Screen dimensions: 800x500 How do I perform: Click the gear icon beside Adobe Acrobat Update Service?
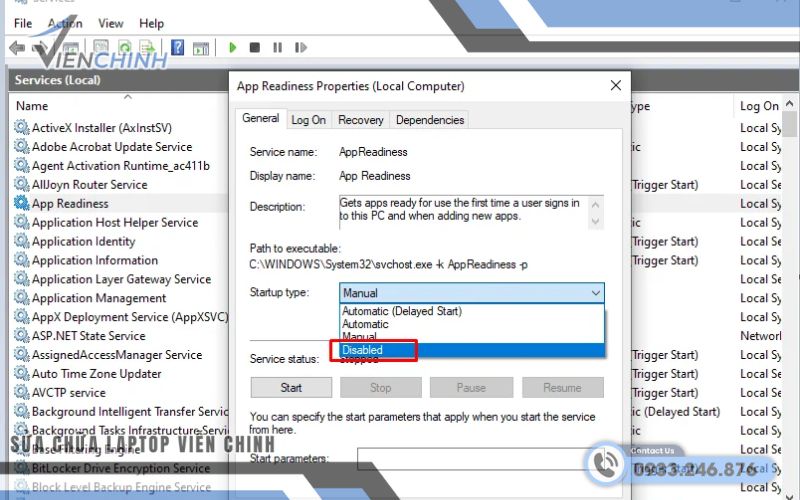tap(21, 146)
